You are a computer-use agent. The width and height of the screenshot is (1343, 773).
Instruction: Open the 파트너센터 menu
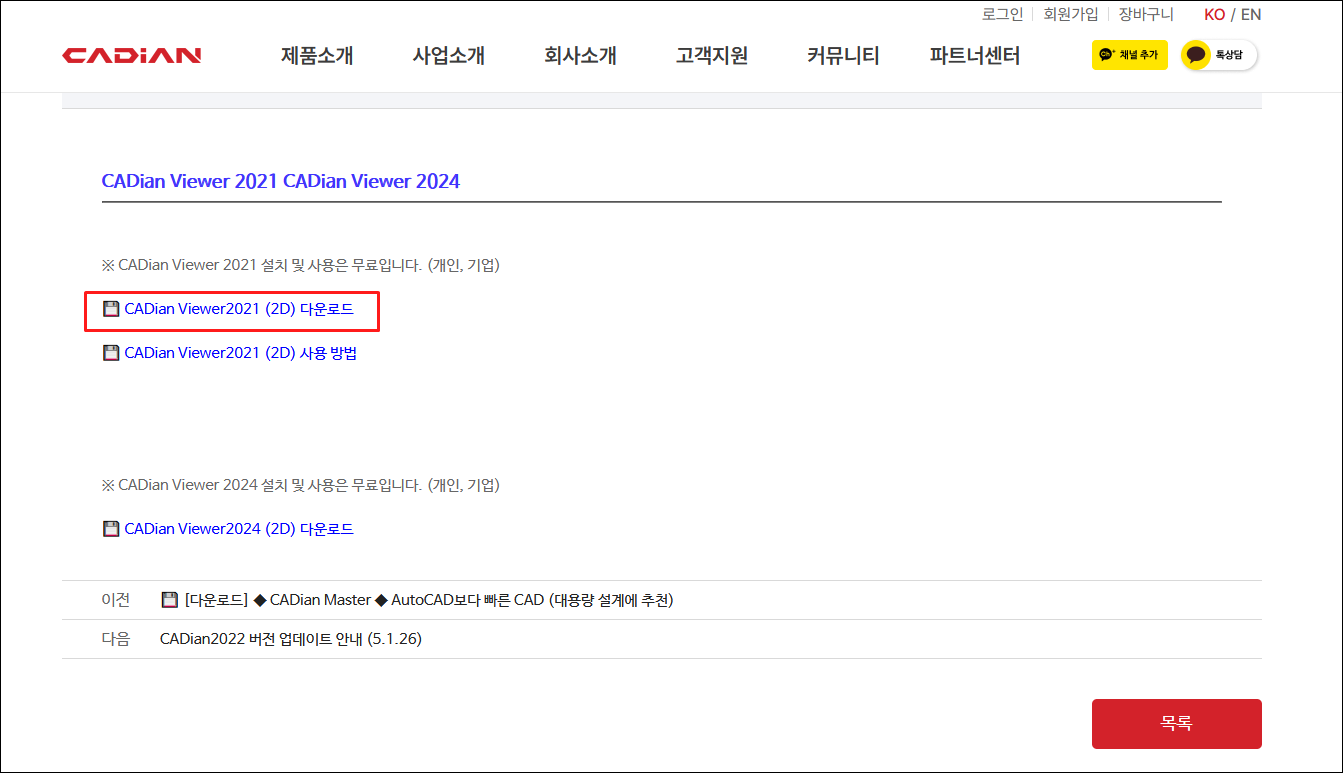click(975, 56)
